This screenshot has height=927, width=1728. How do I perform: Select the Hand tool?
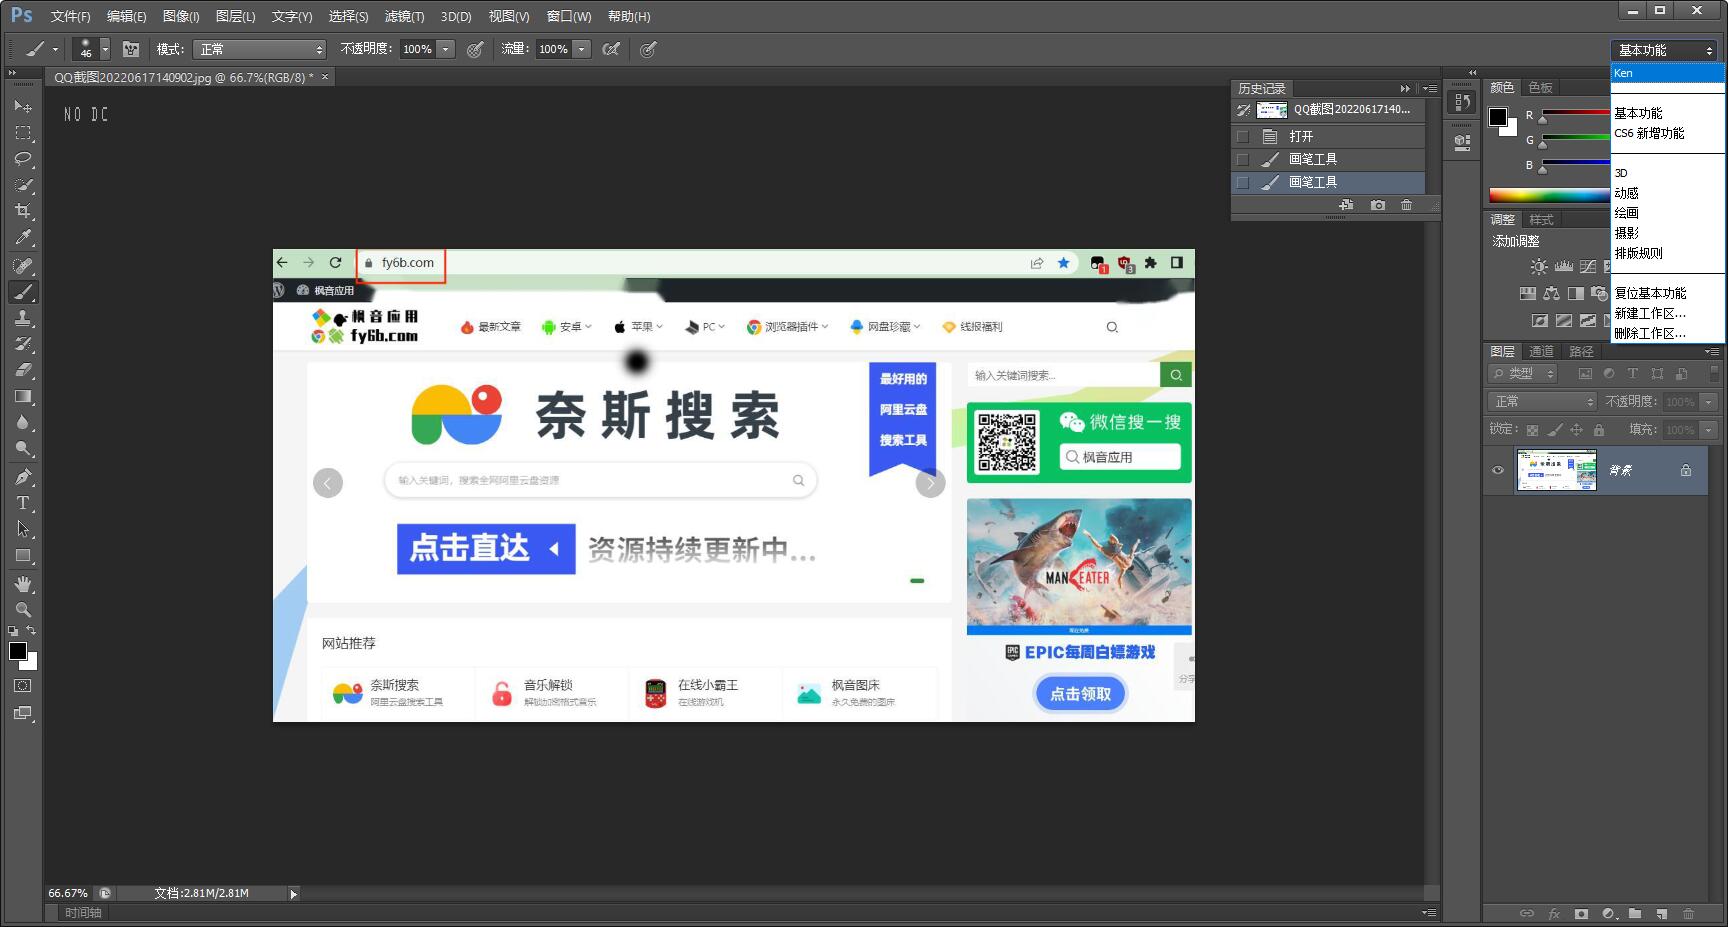(23, 584)
